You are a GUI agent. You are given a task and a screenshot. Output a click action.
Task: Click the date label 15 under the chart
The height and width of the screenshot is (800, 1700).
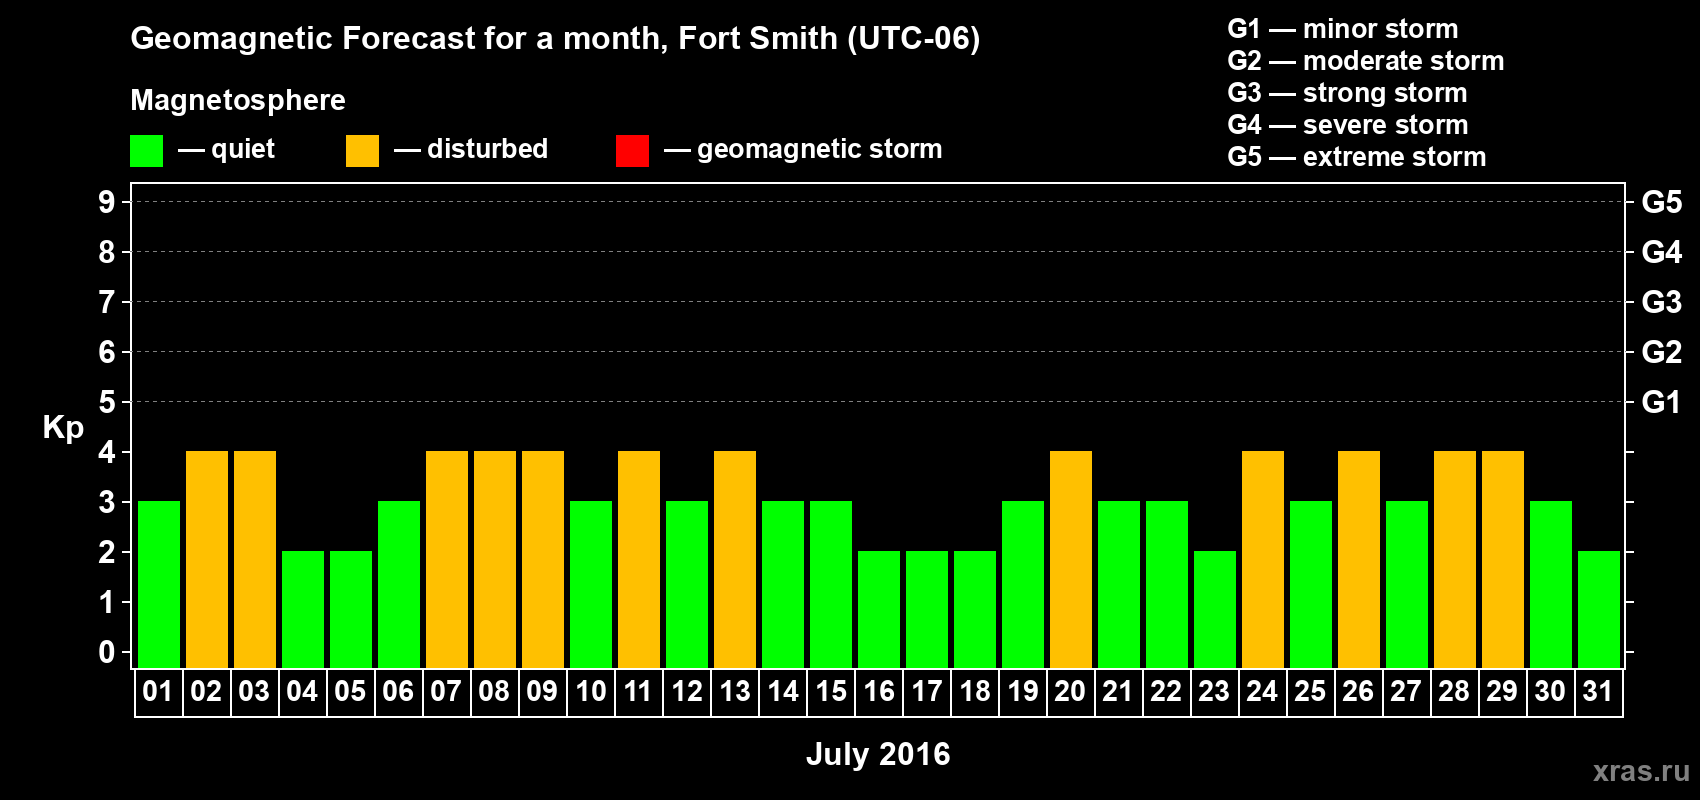pos(831,692)
